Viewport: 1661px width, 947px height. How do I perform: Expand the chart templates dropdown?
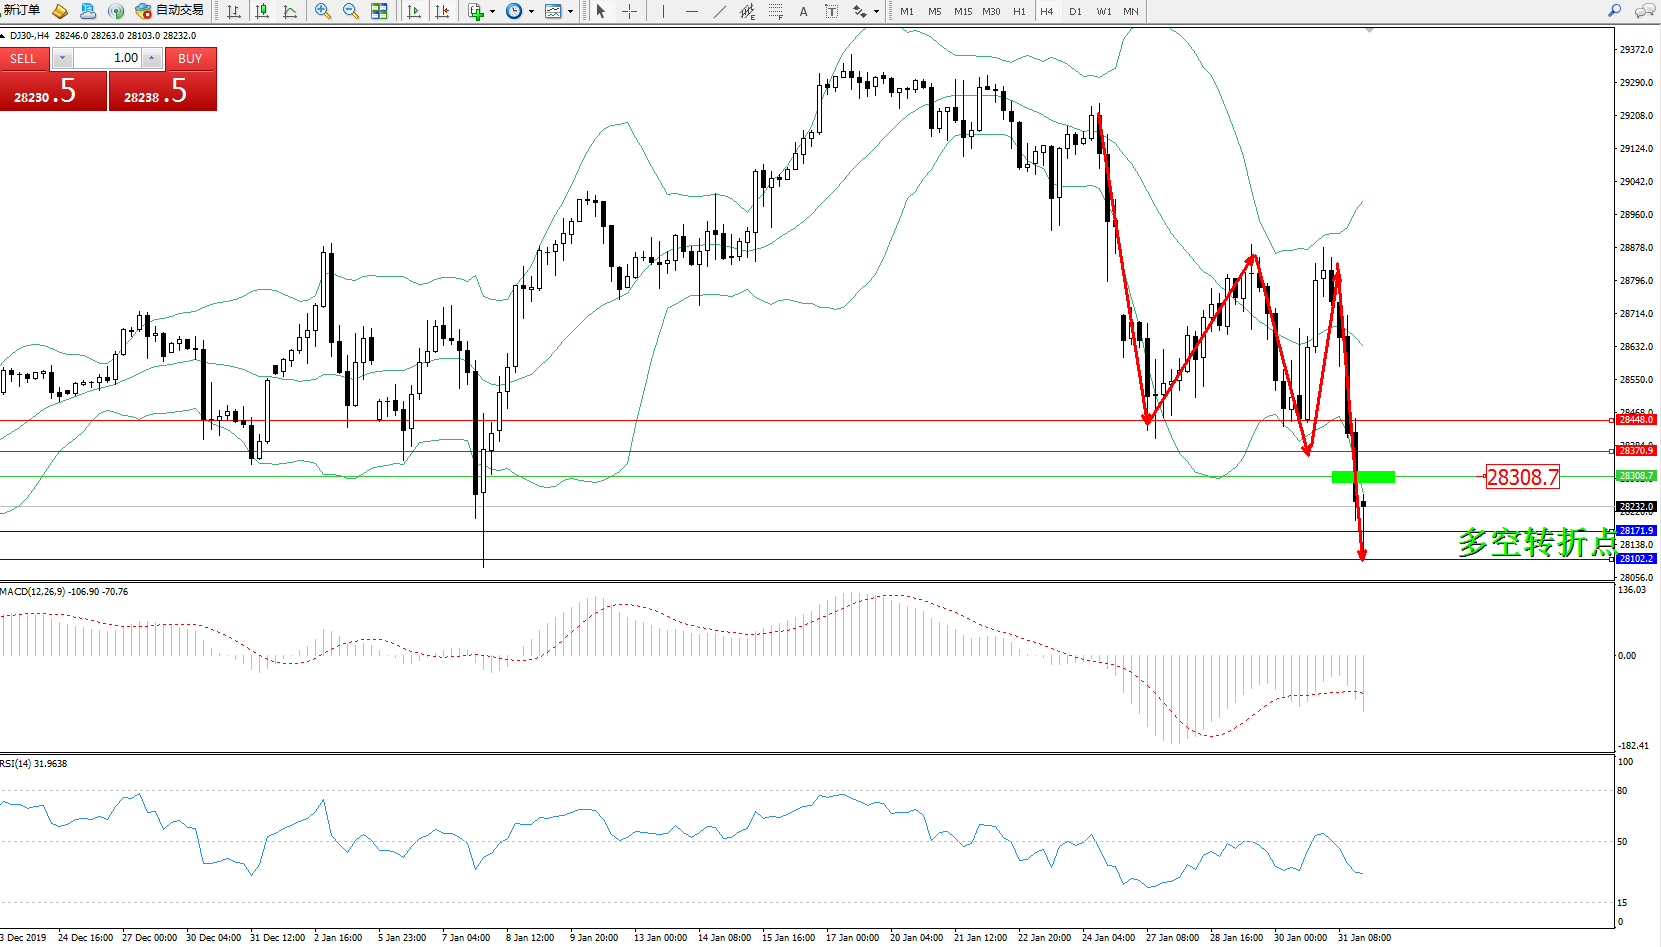[x=570, y=12]
